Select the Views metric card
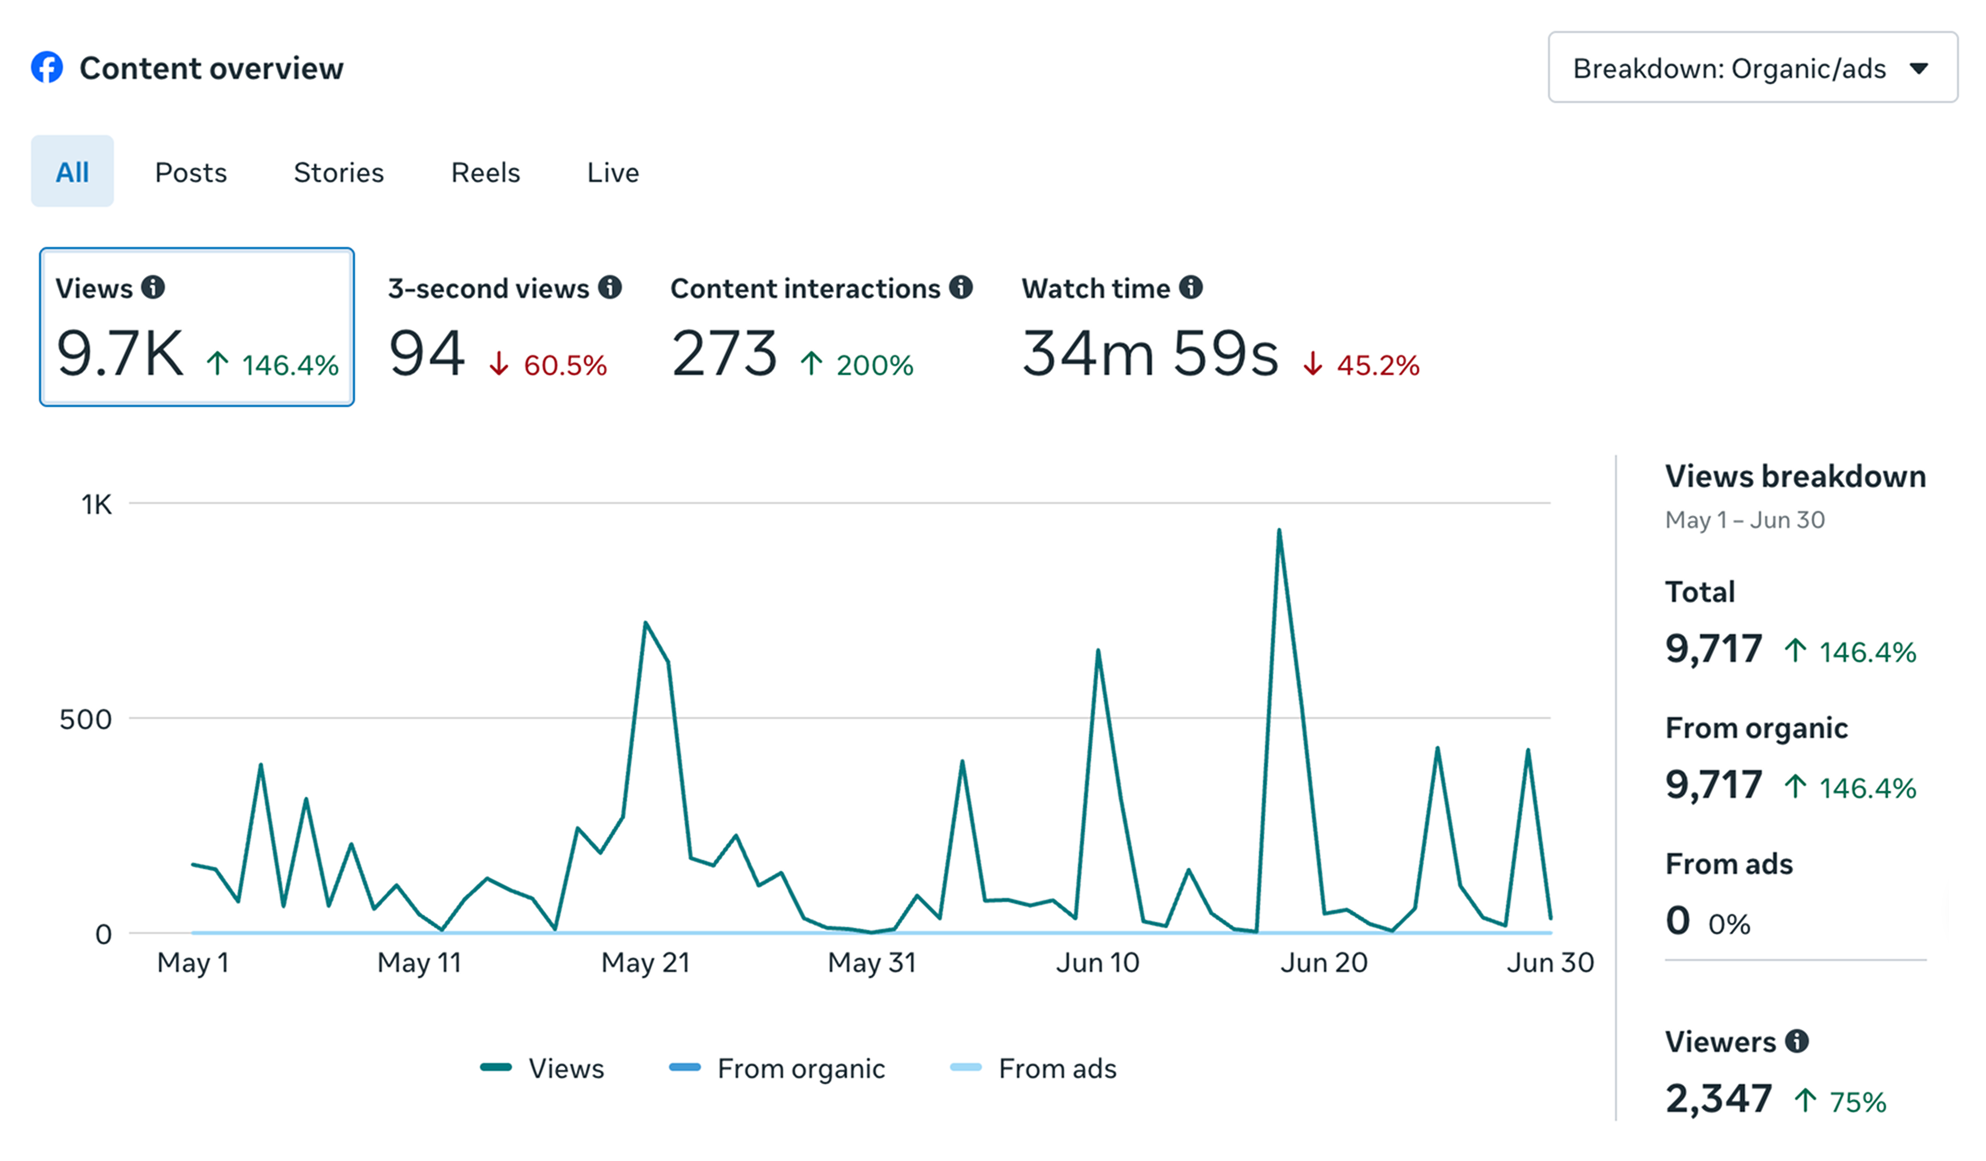 (197, 327)
